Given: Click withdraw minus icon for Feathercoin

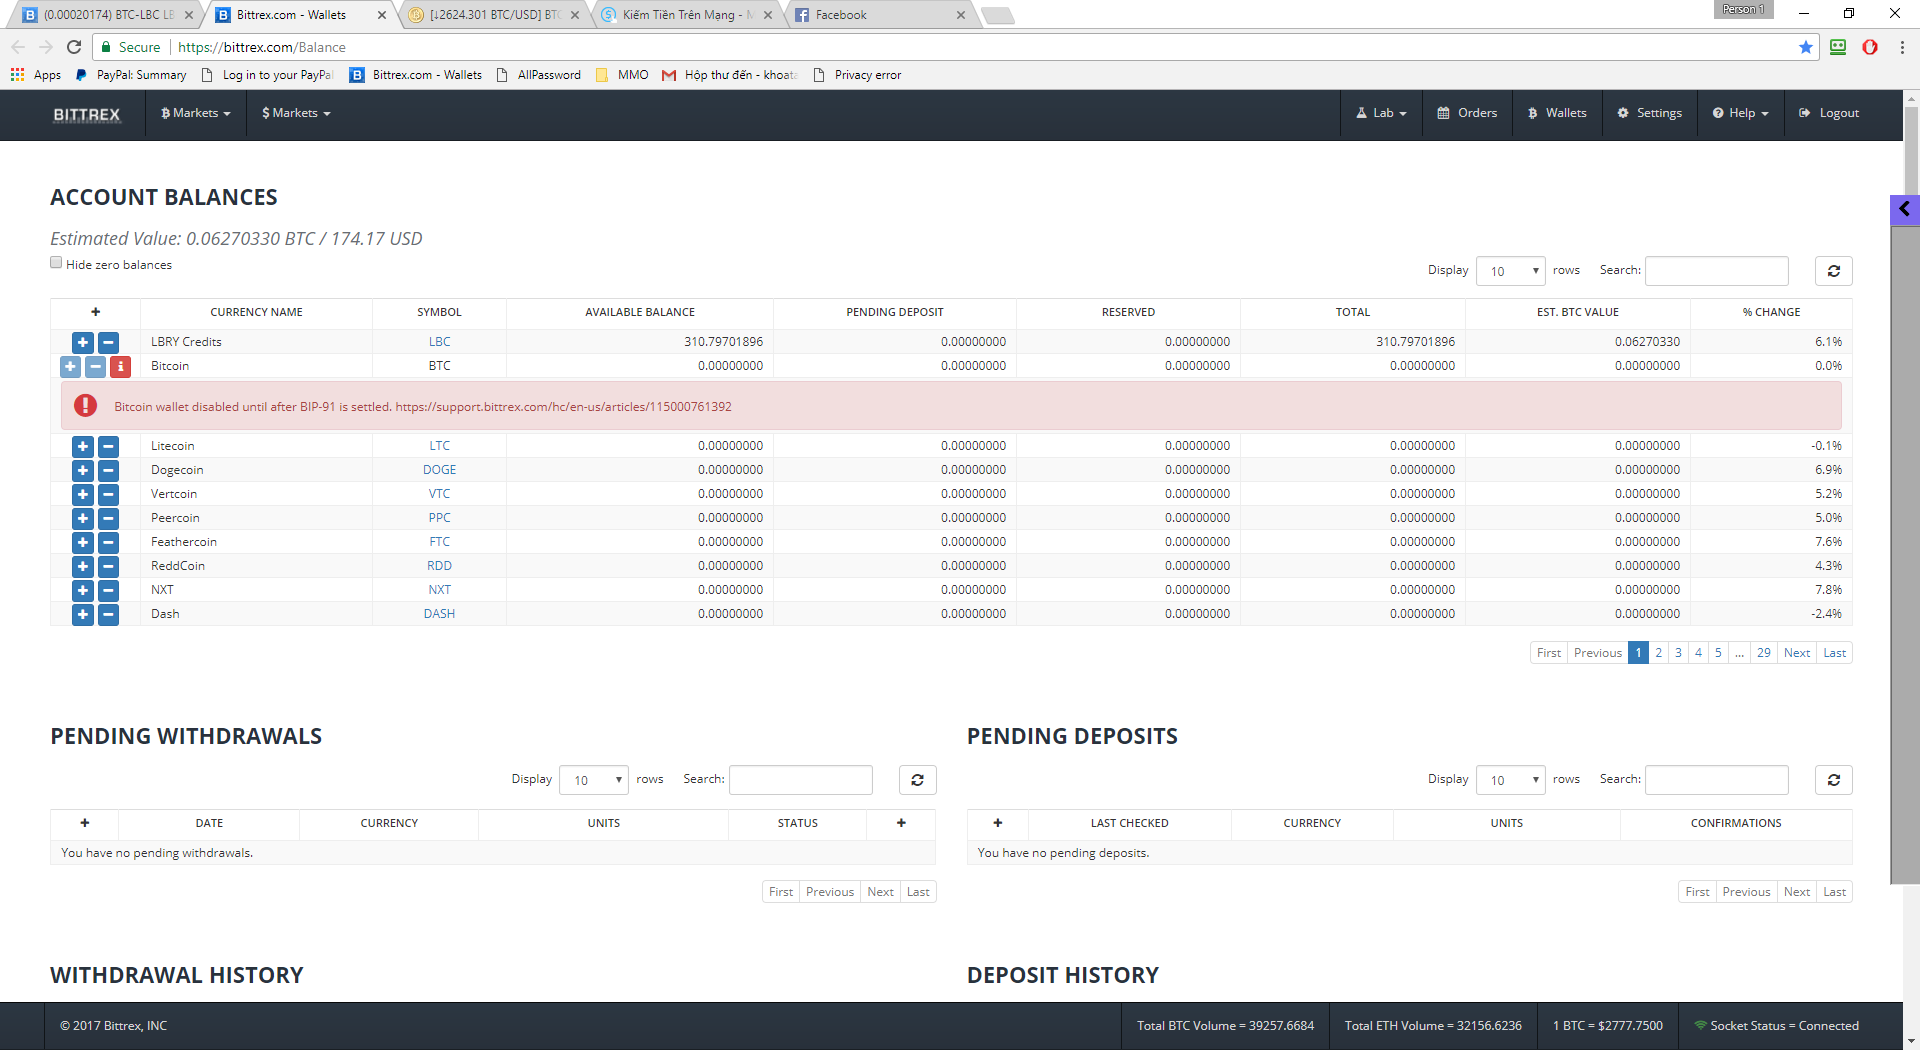Looking at the screenshot, I should 108,542.
